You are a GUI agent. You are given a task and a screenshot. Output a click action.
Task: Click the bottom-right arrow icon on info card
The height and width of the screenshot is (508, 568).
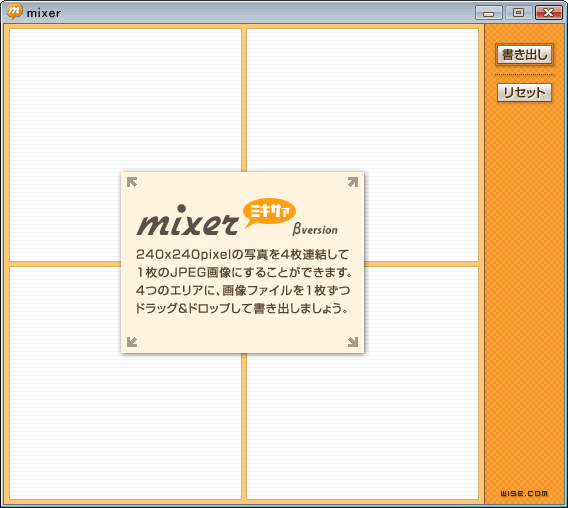point(353,342)
